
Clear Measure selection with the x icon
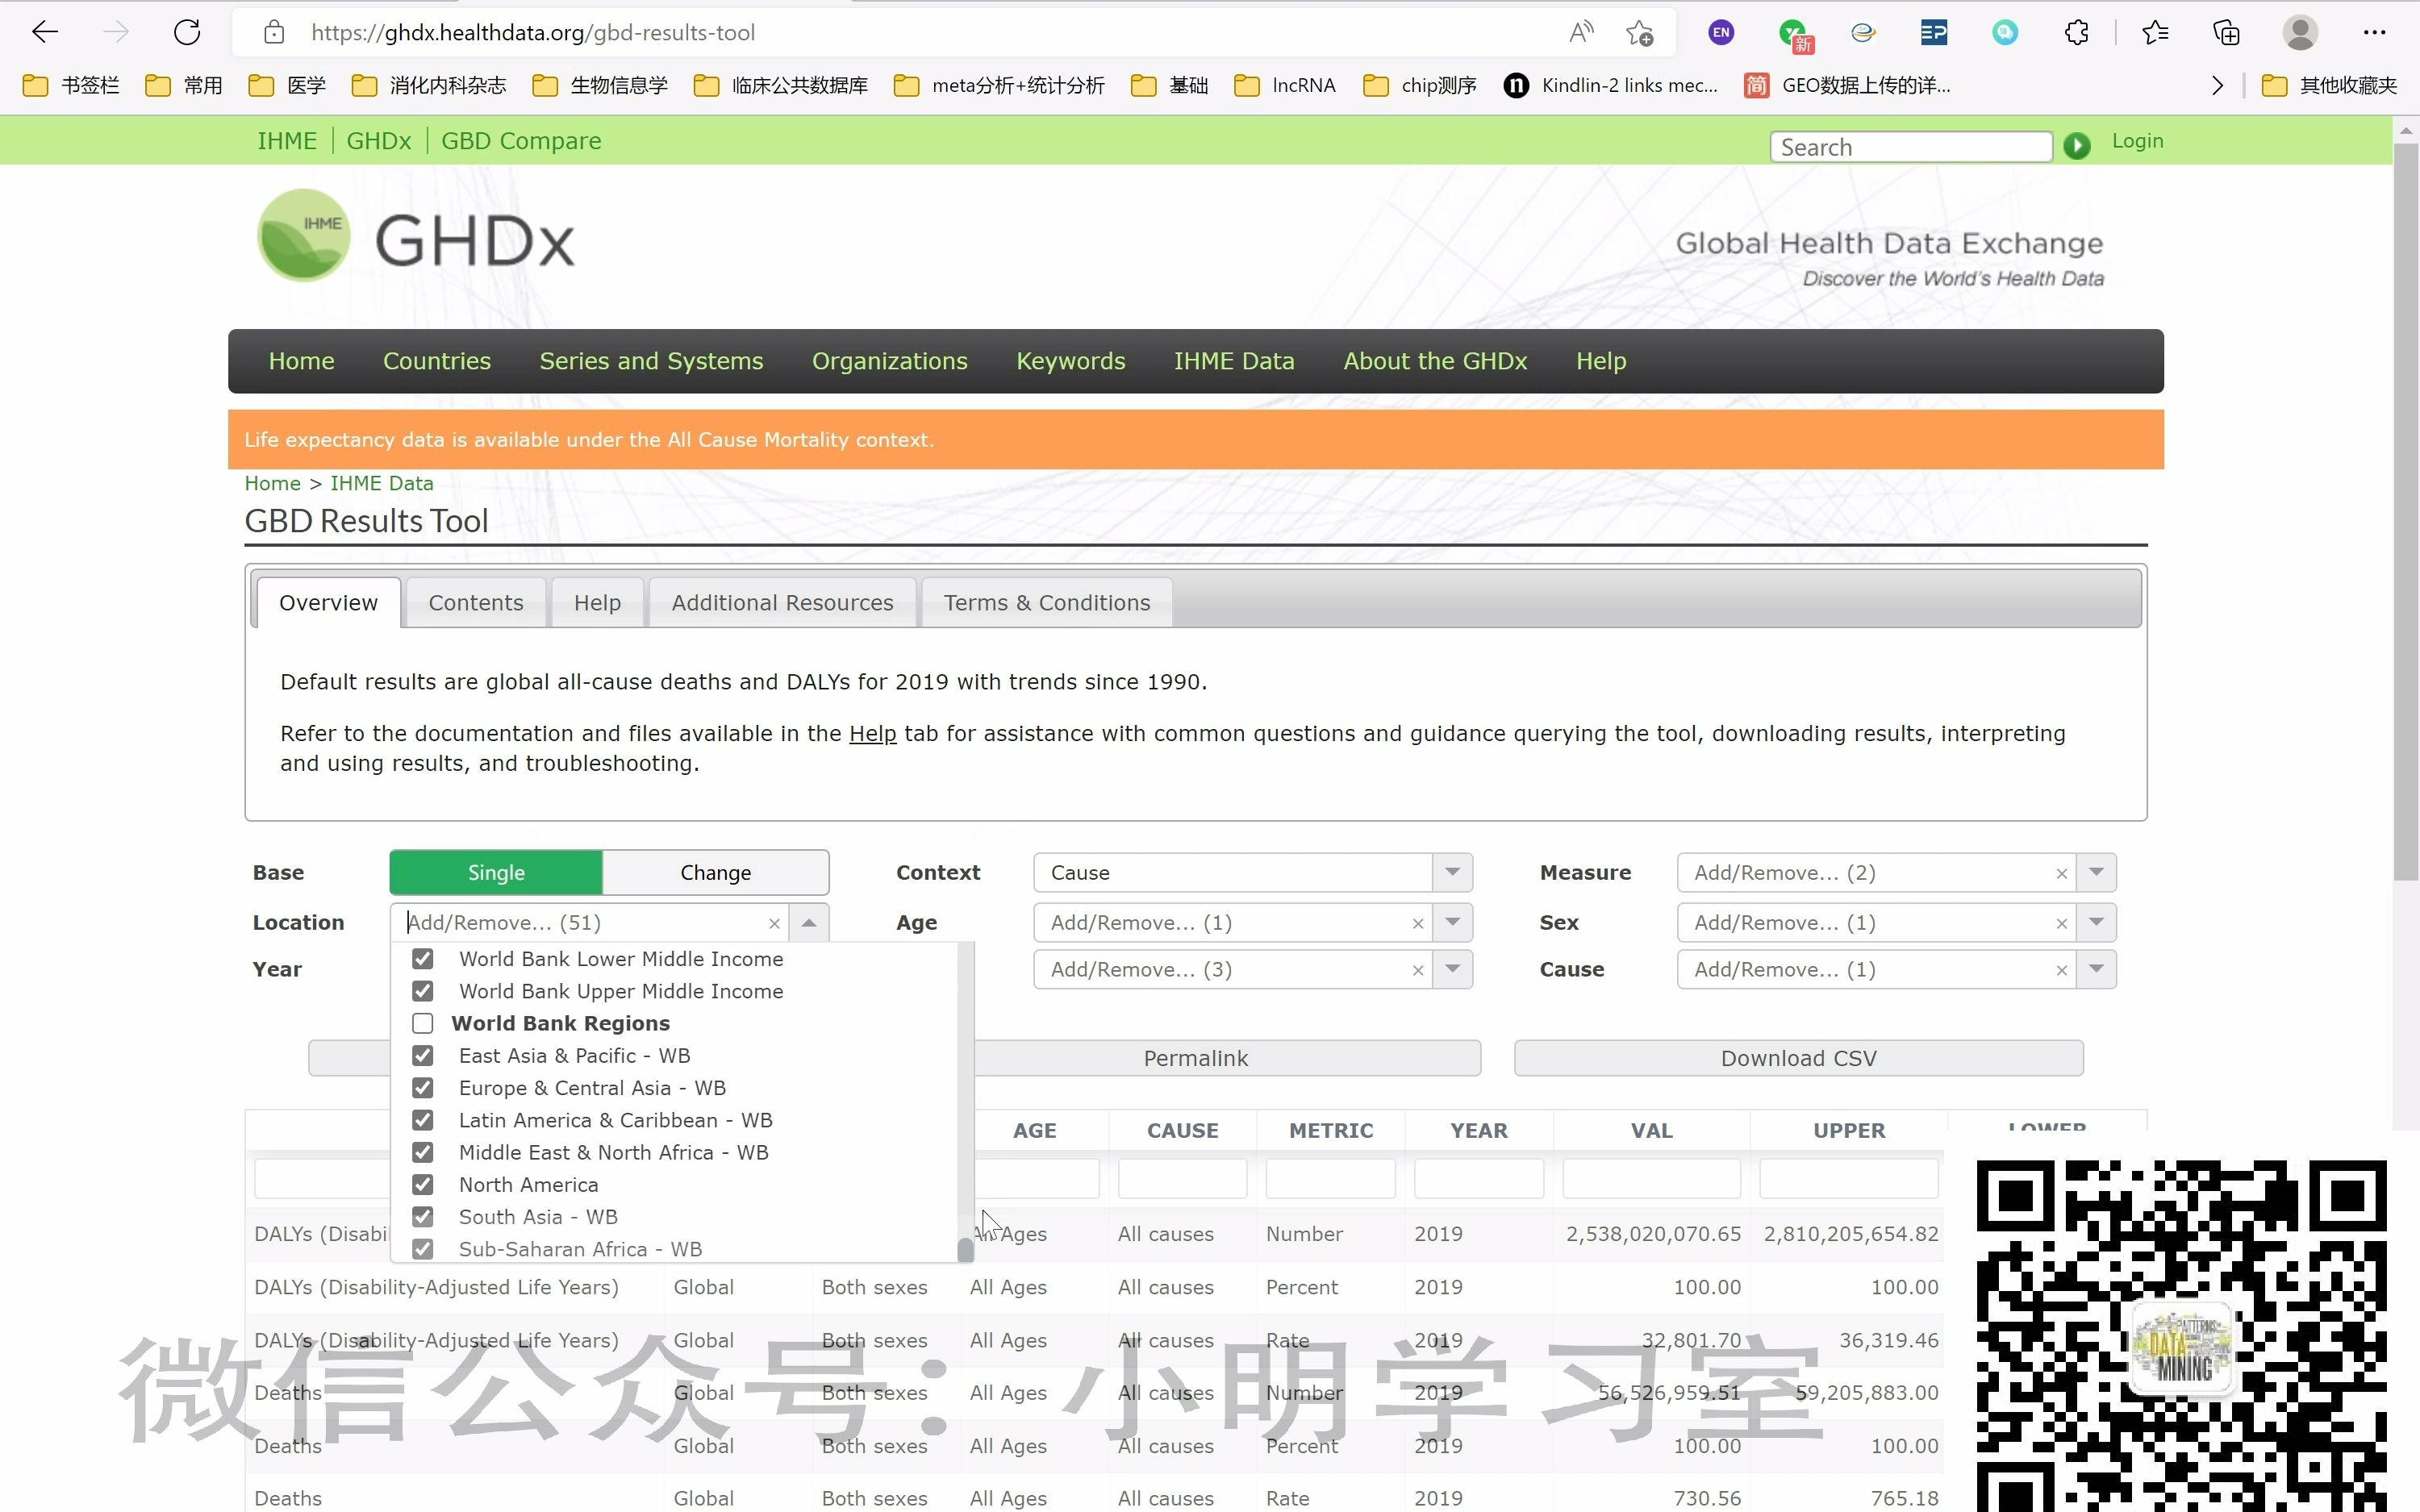click(x=2061, y=873)
